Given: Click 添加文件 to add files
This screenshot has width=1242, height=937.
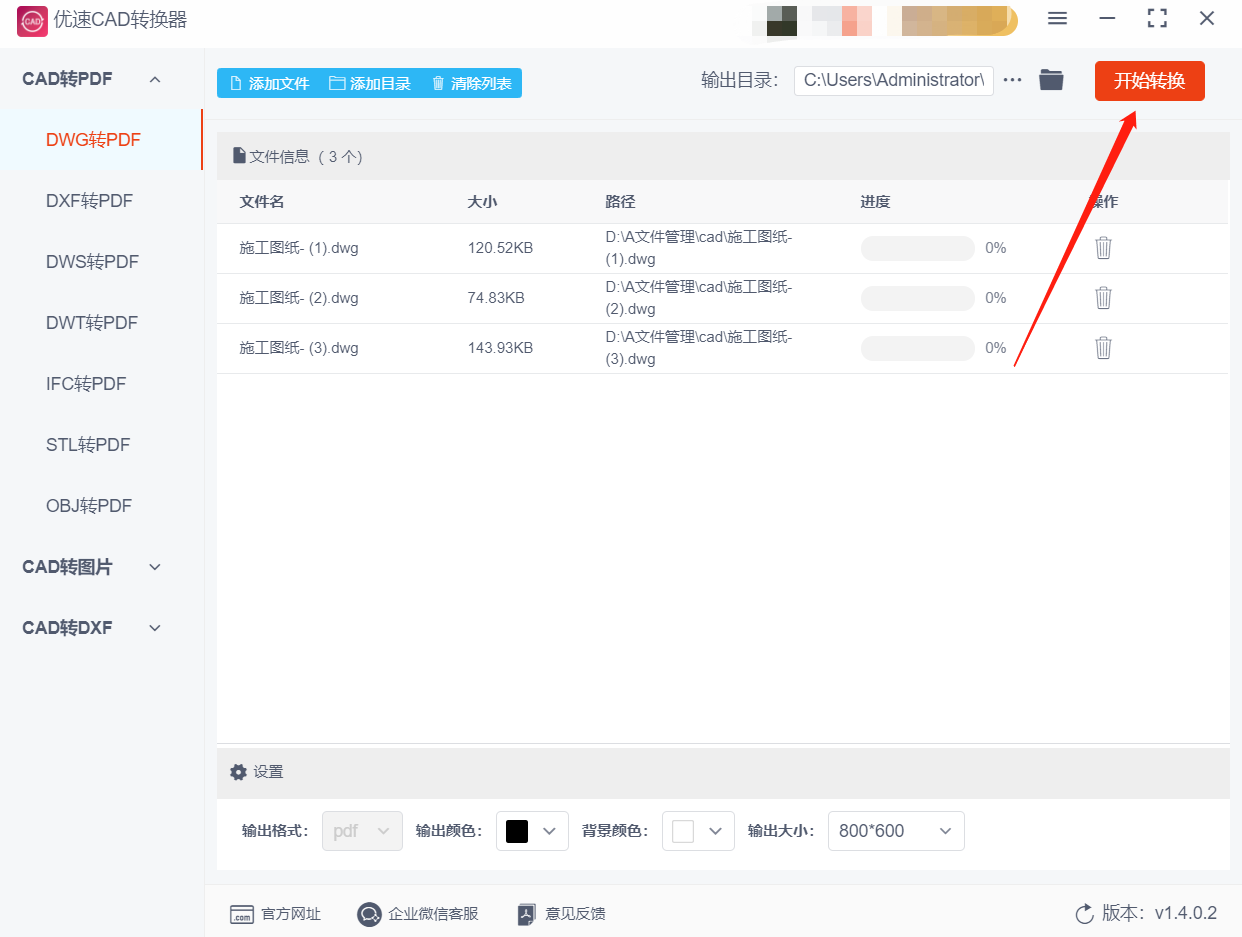Looking at the screenshot, I should coord(269,83).
